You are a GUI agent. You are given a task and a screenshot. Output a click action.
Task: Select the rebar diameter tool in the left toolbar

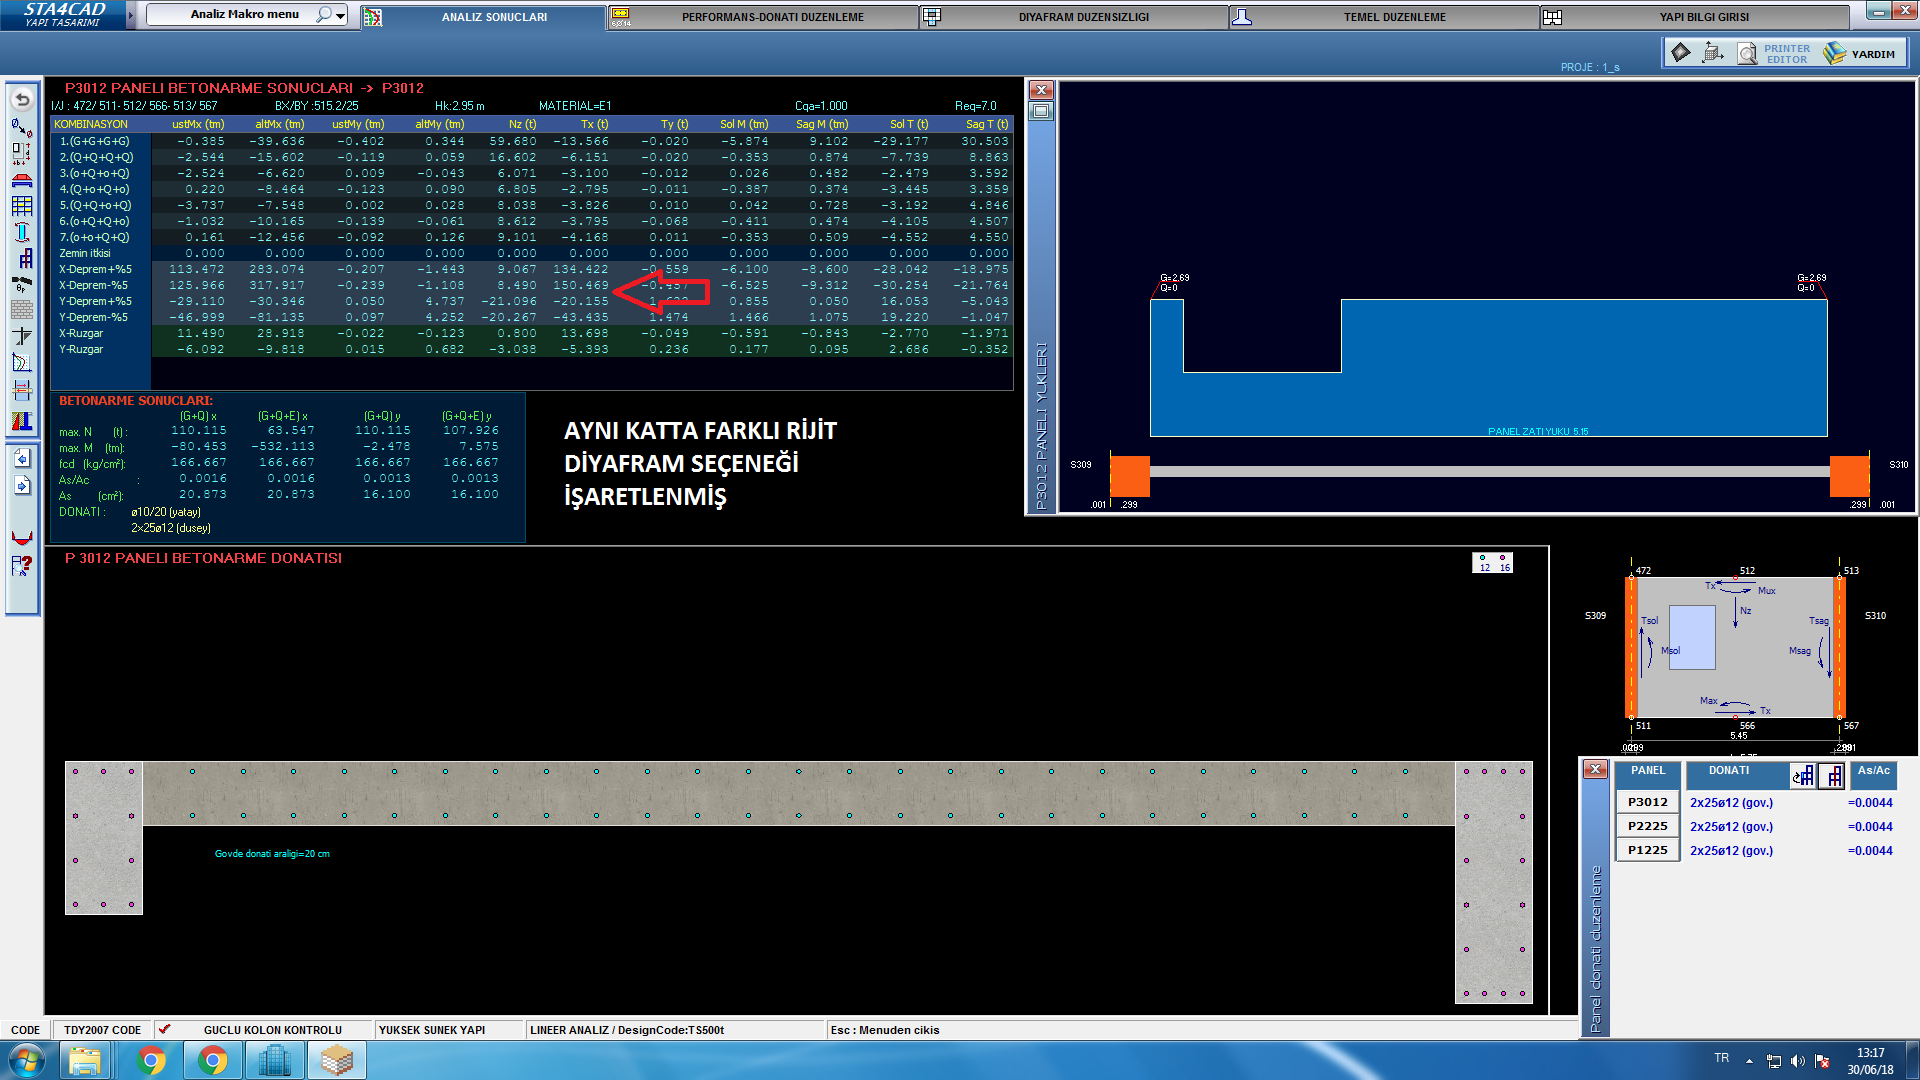(22, 127)
